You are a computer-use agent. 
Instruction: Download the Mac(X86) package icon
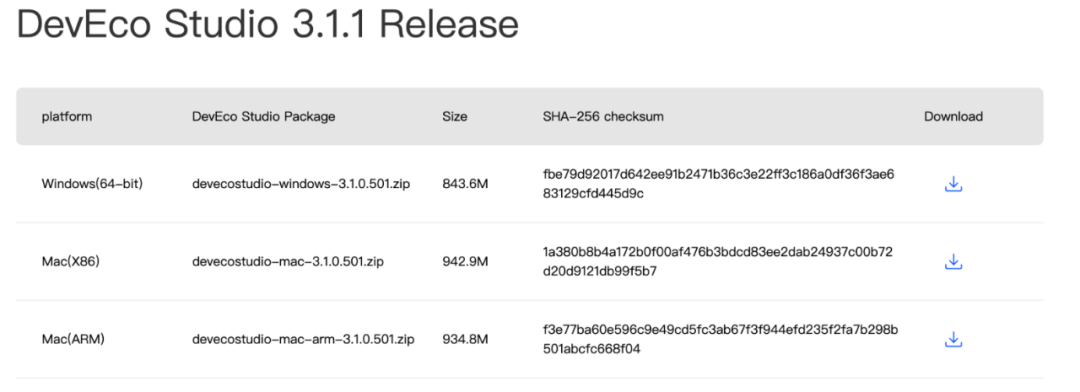953,262
